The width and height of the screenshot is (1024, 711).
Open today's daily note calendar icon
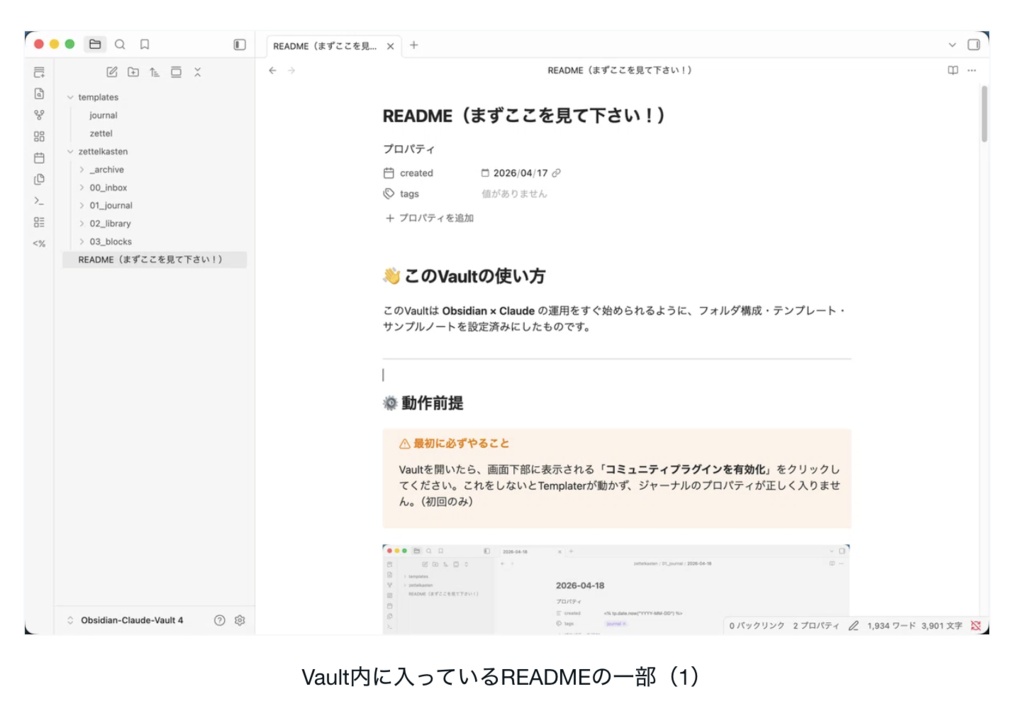(x=39, y=158)
